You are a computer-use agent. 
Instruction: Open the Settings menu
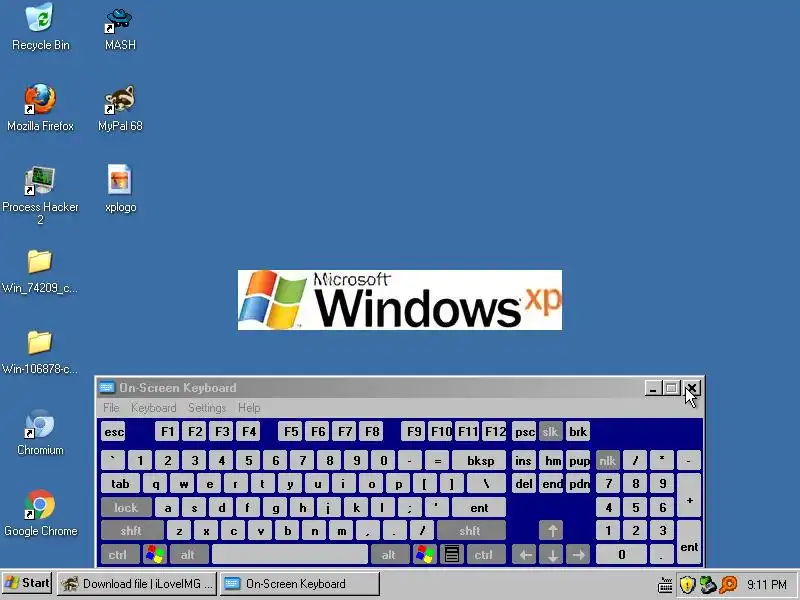[207, 408]
